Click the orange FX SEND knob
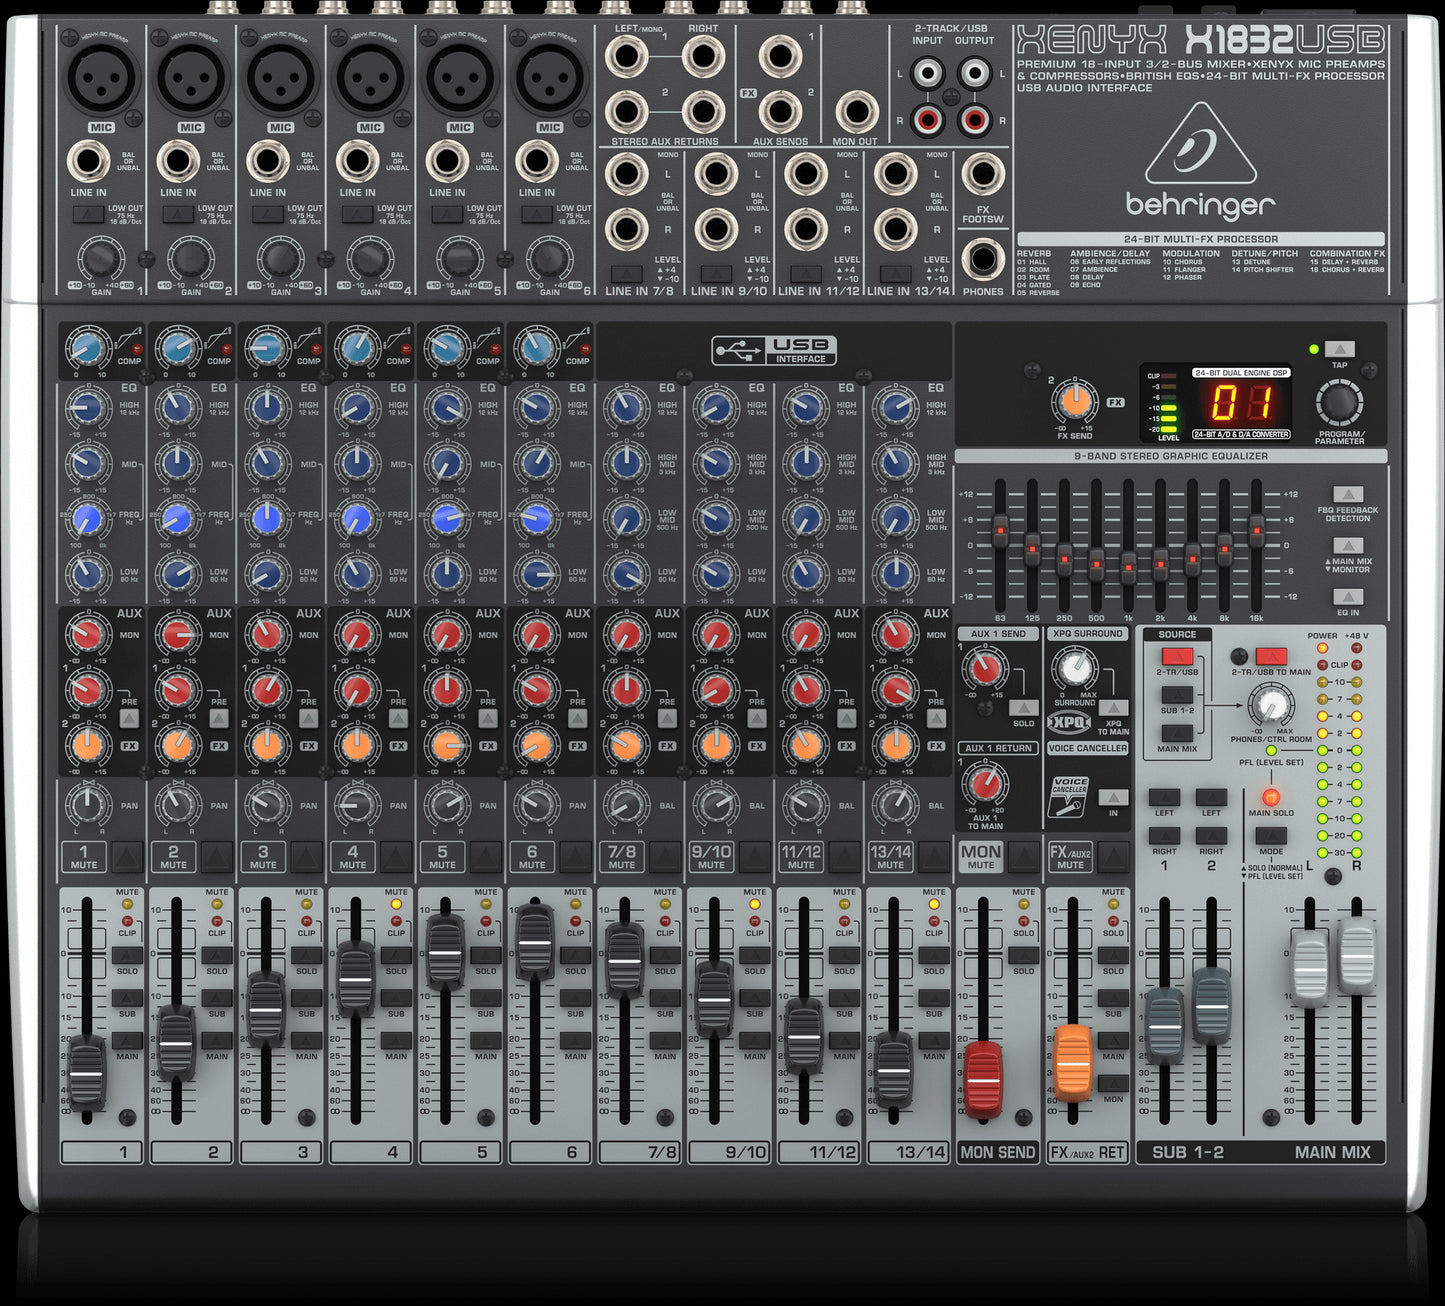 1074,402
